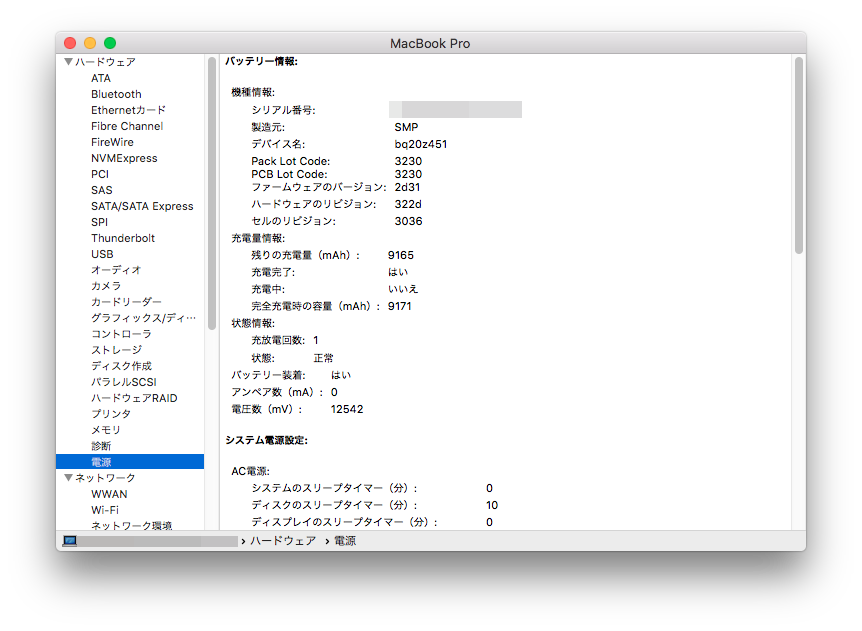Click the device name value bq20z451
Screen dimensions: 862x631
421,144
